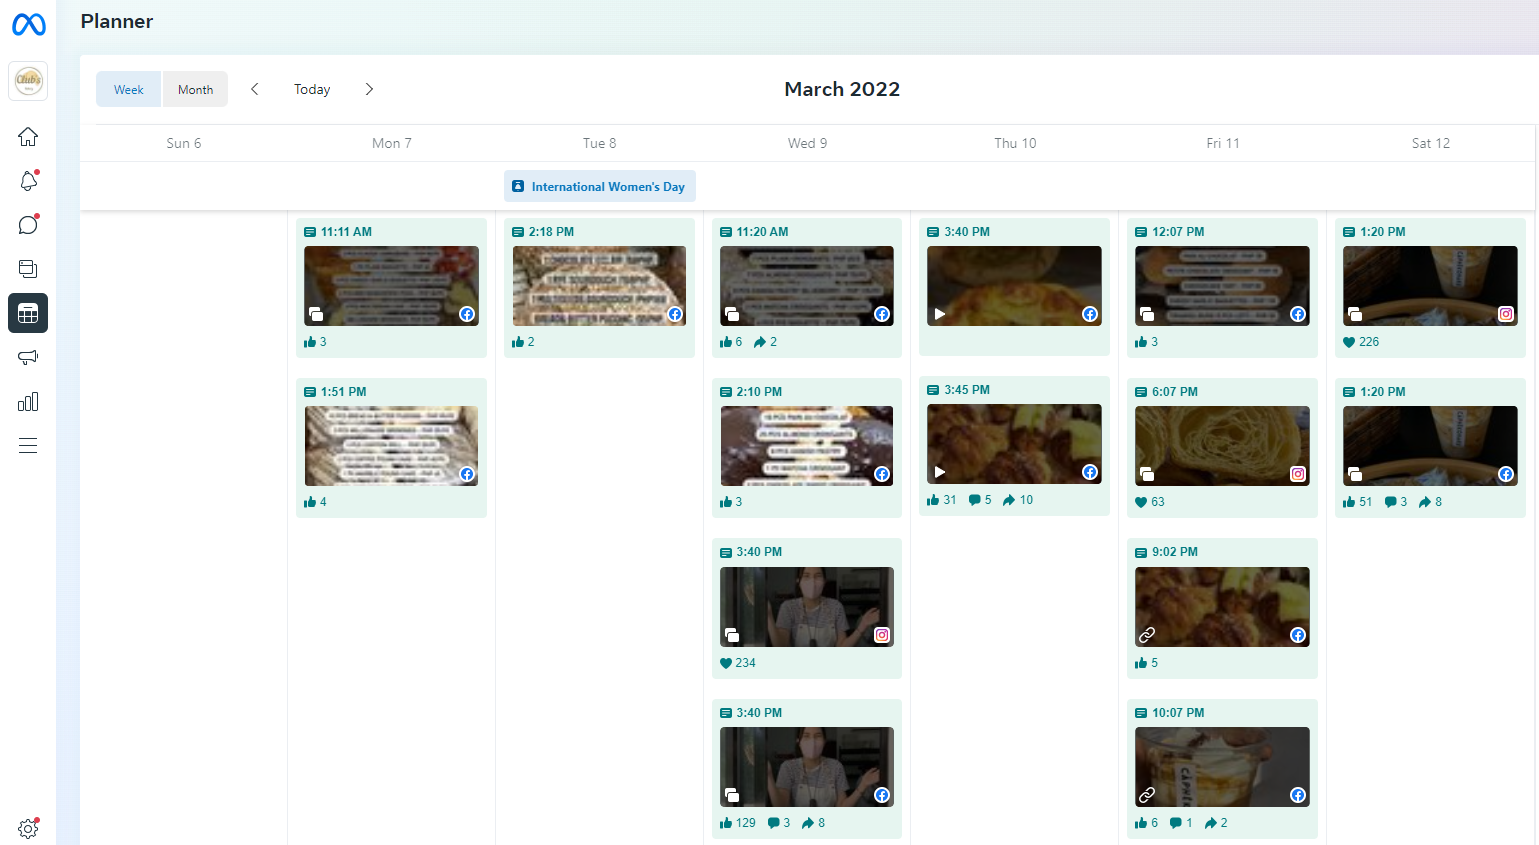Open Inbox chat bubble icon
Viewport: 1539px width, 845px height.
point(28,225)
